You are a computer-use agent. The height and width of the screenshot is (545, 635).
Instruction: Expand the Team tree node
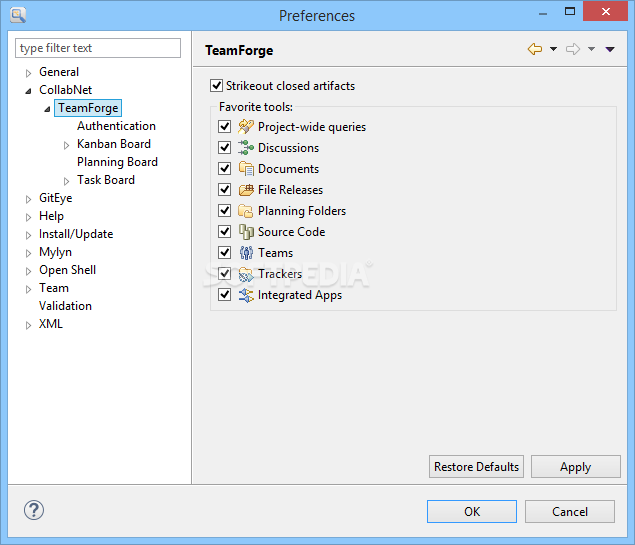[28, 289]
